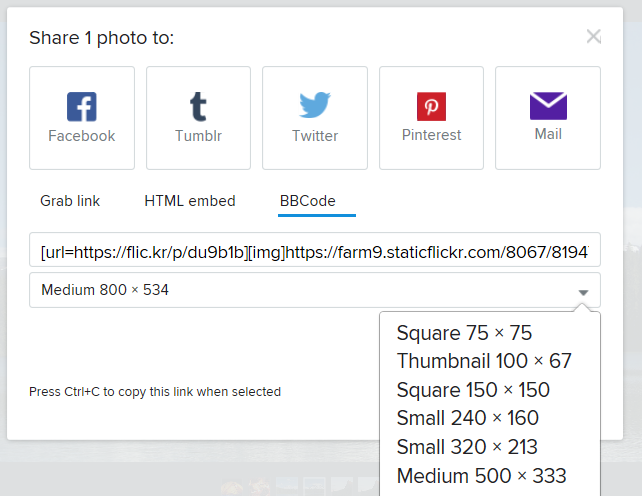
Task: Close the share dialog
Action: click(593, 36)
